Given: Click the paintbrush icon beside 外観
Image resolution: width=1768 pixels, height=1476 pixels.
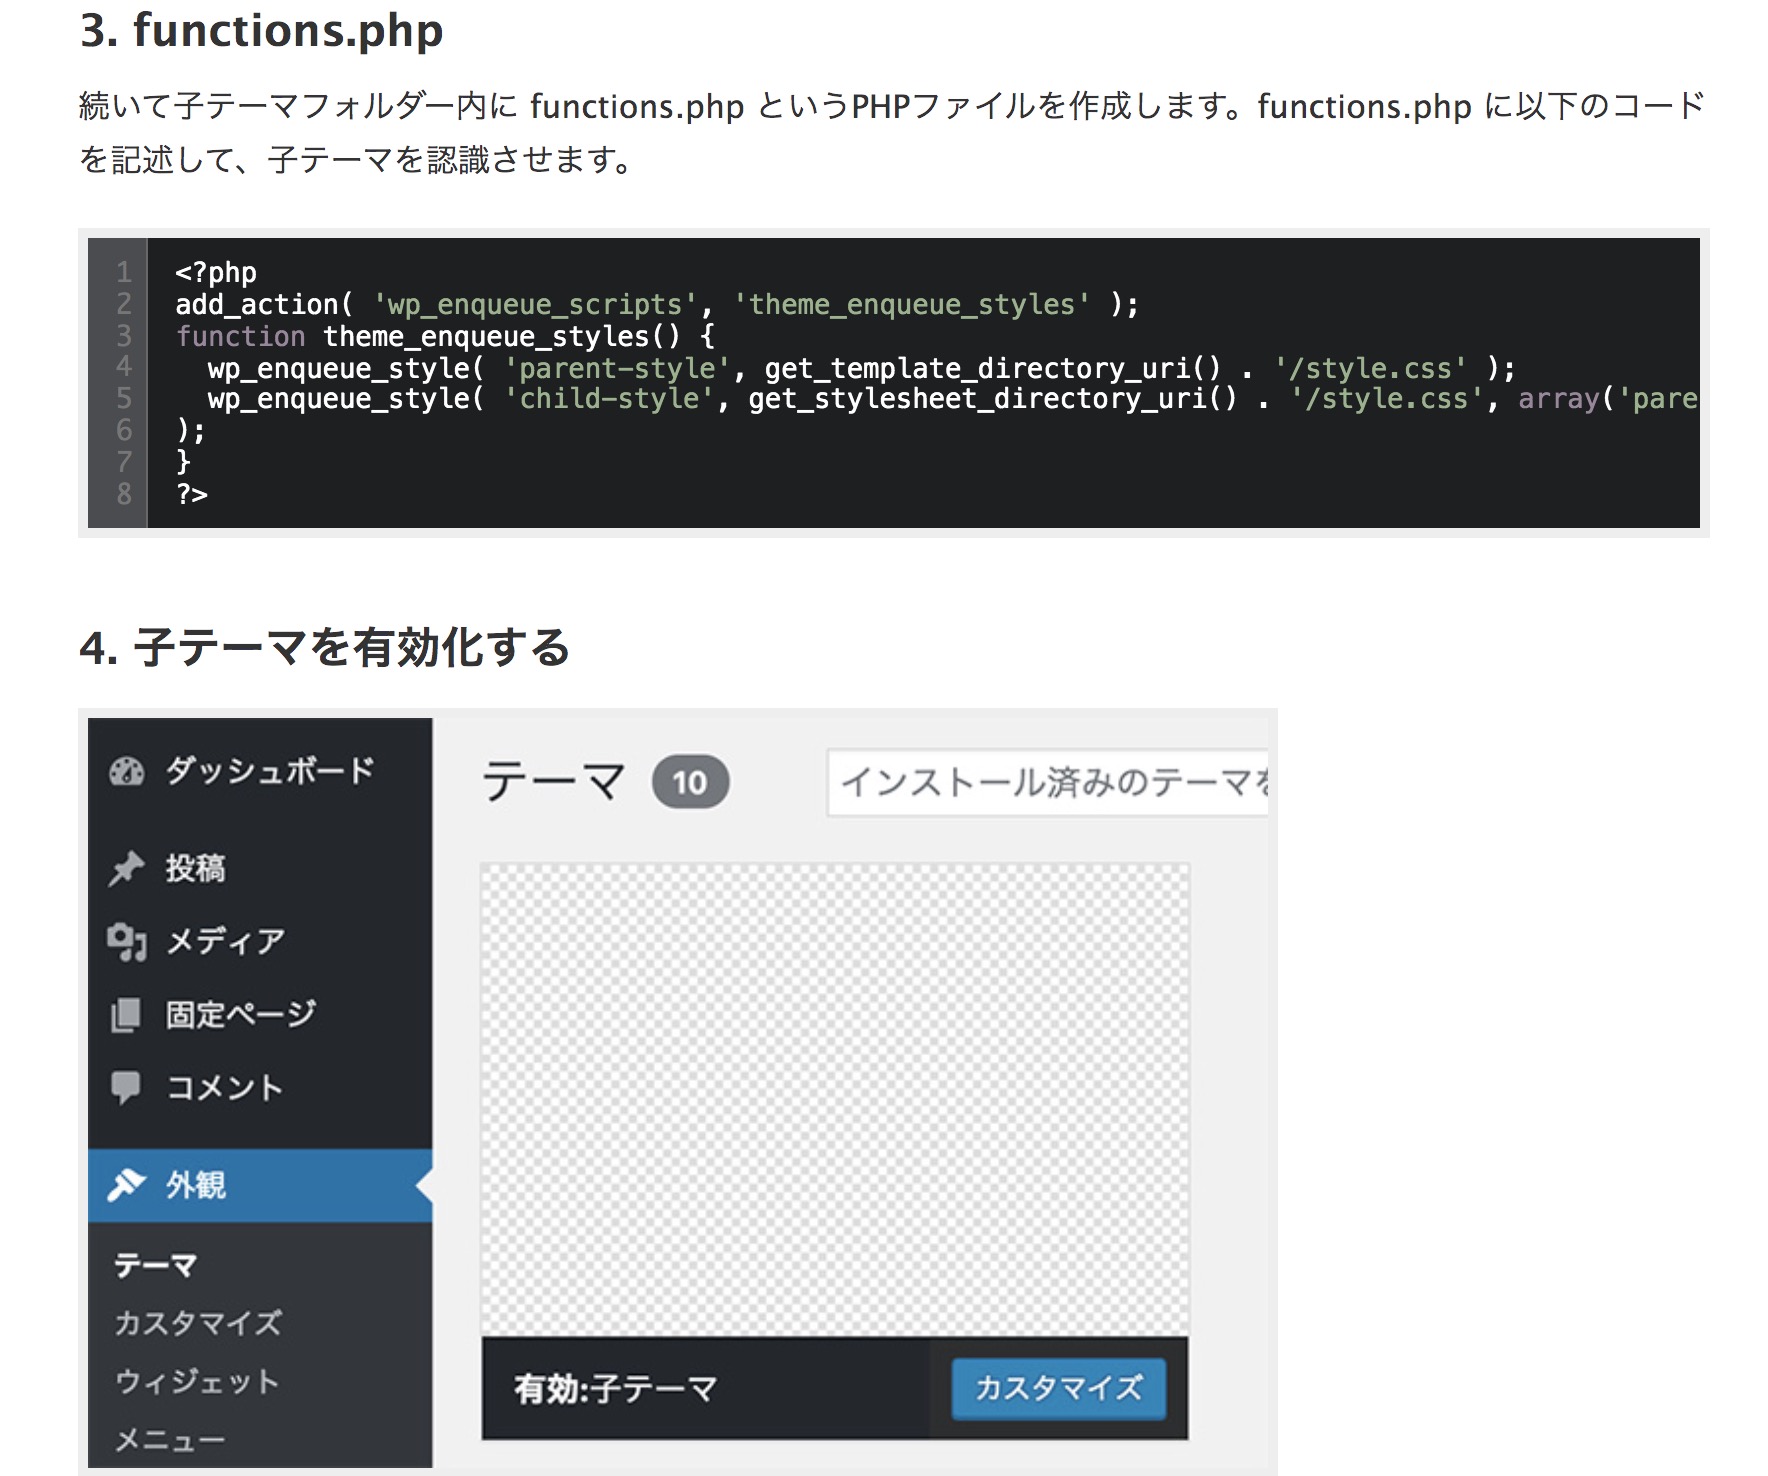Looking at the screenshot, I should (x=127, y=1185).
